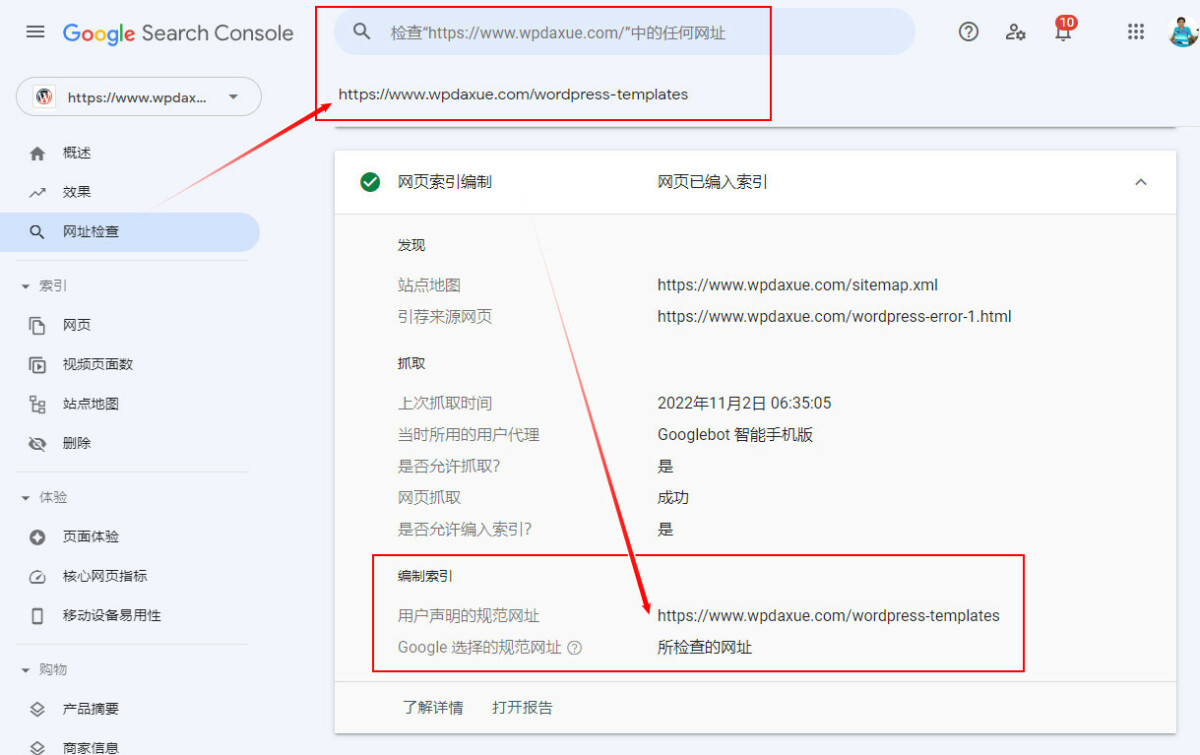Click the search magnifier icon in URL bar
Image resolution: width=1200 pixels, height=755 pixels.
pyautogui.click(x=362, y=32)
